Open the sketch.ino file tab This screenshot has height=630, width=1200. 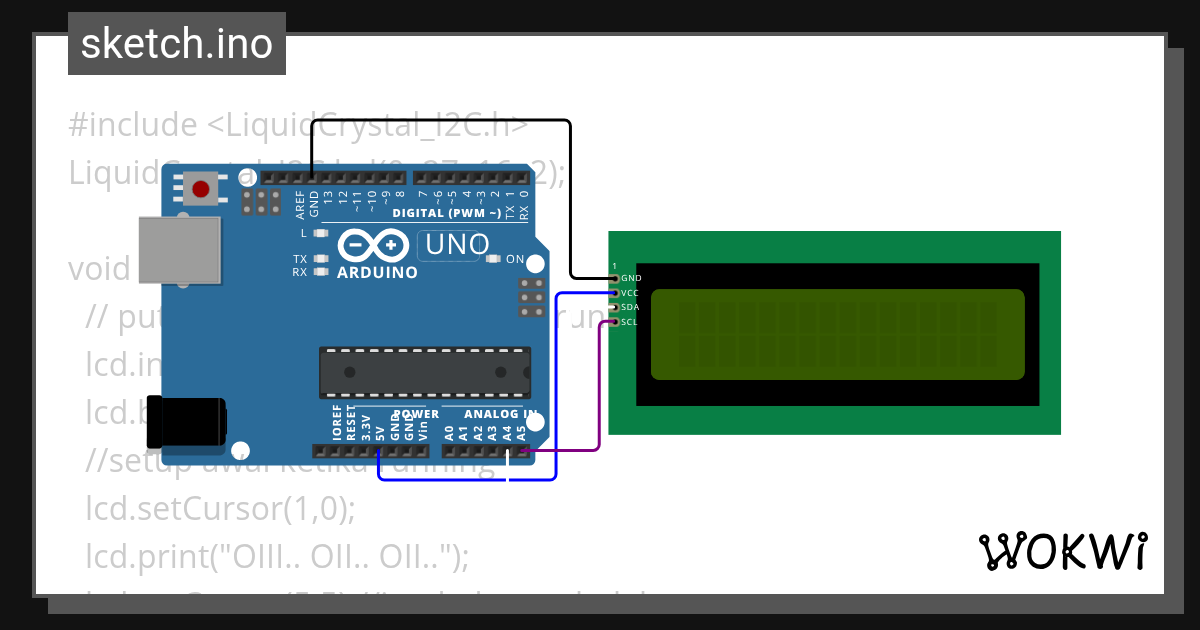(176, 44)
